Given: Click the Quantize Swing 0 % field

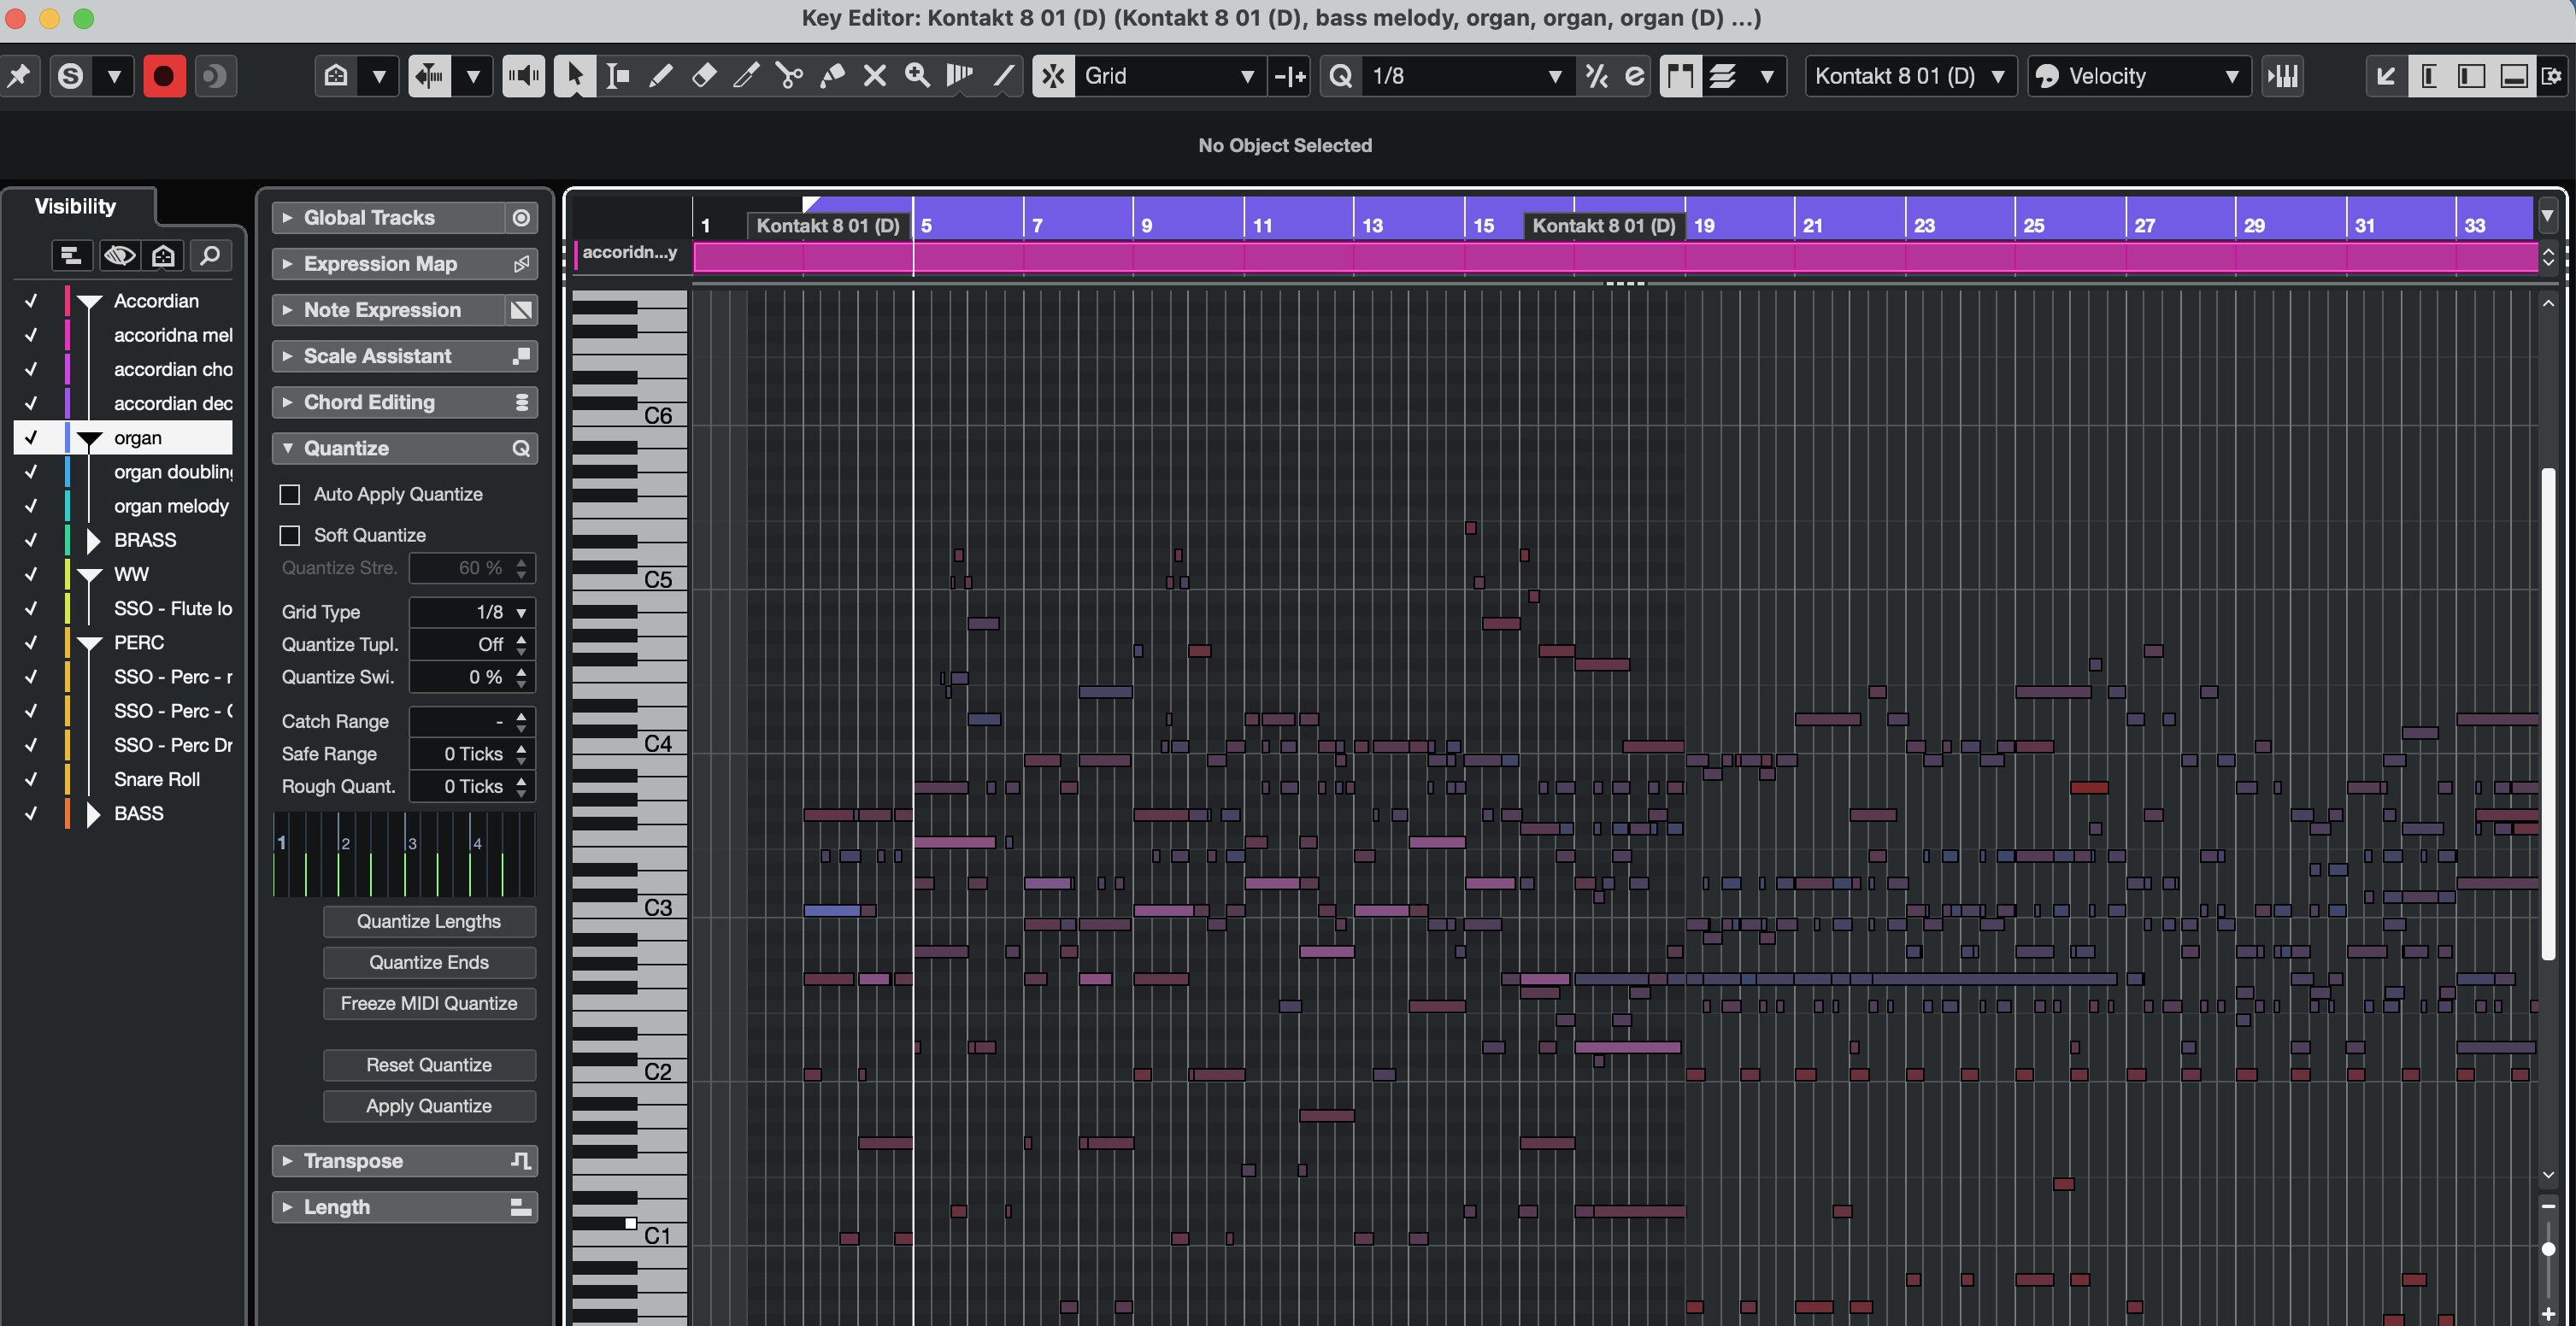Looking at the screenshot, I should (x=472, y=677).
